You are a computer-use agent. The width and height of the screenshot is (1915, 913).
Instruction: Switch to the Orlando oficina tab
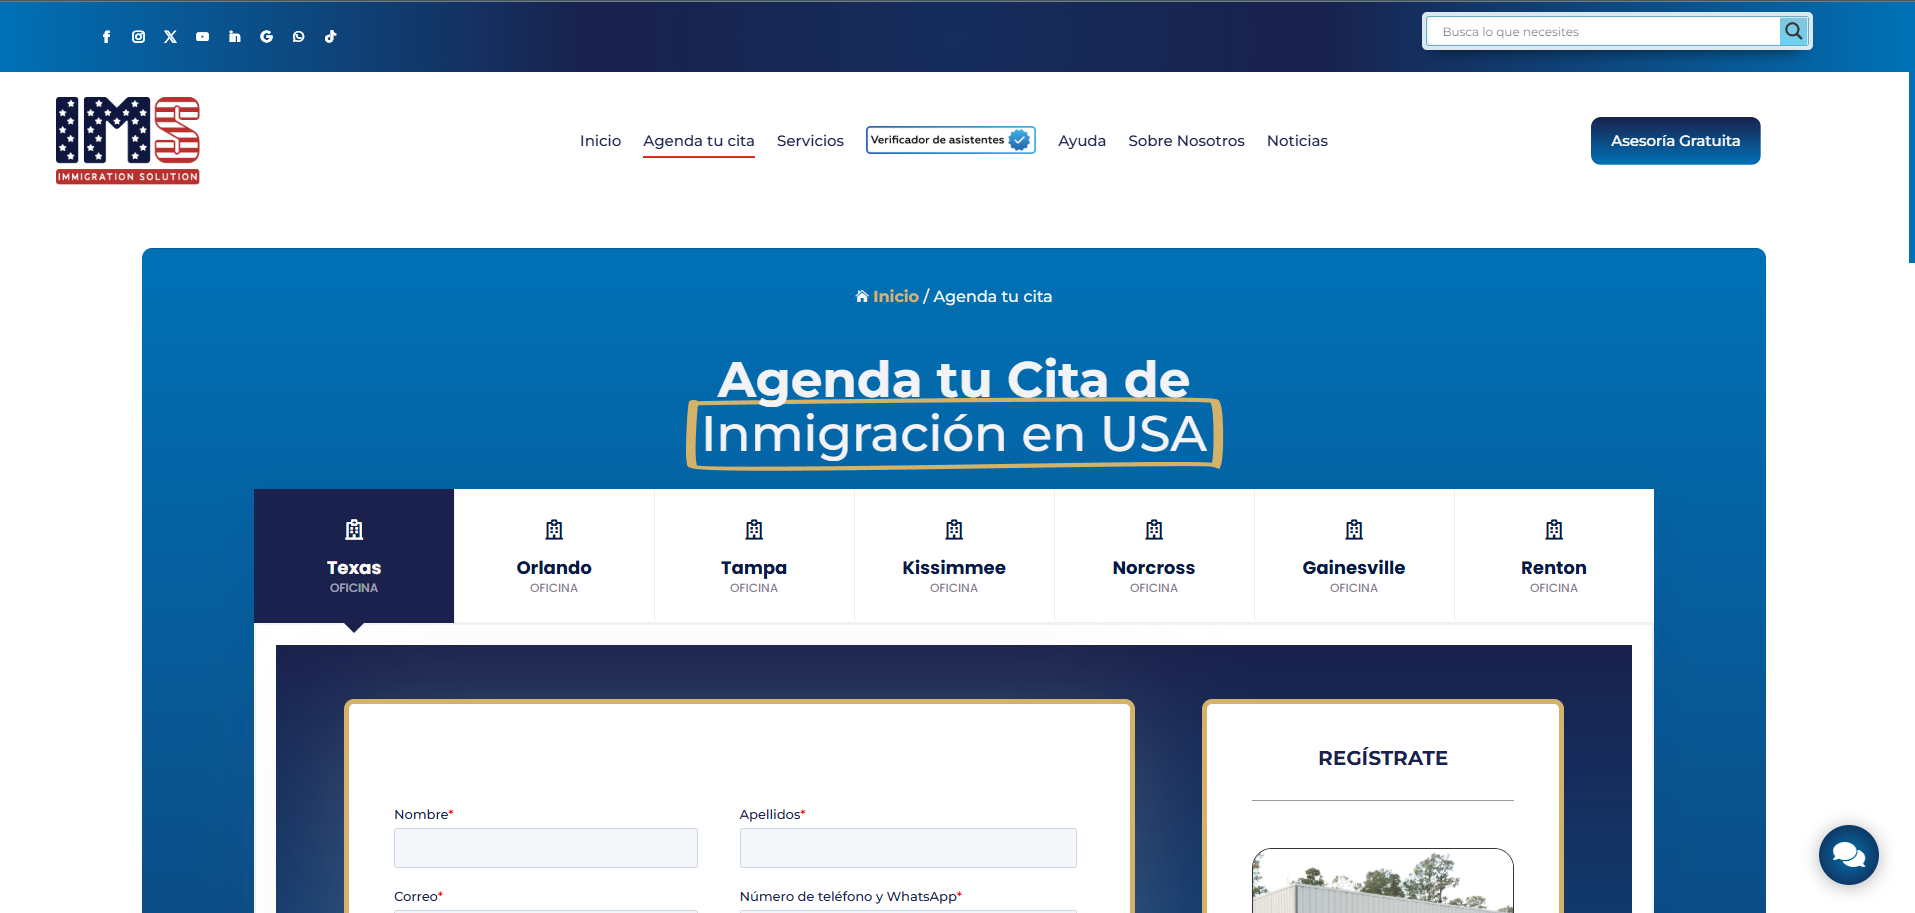tap(553, 556)
